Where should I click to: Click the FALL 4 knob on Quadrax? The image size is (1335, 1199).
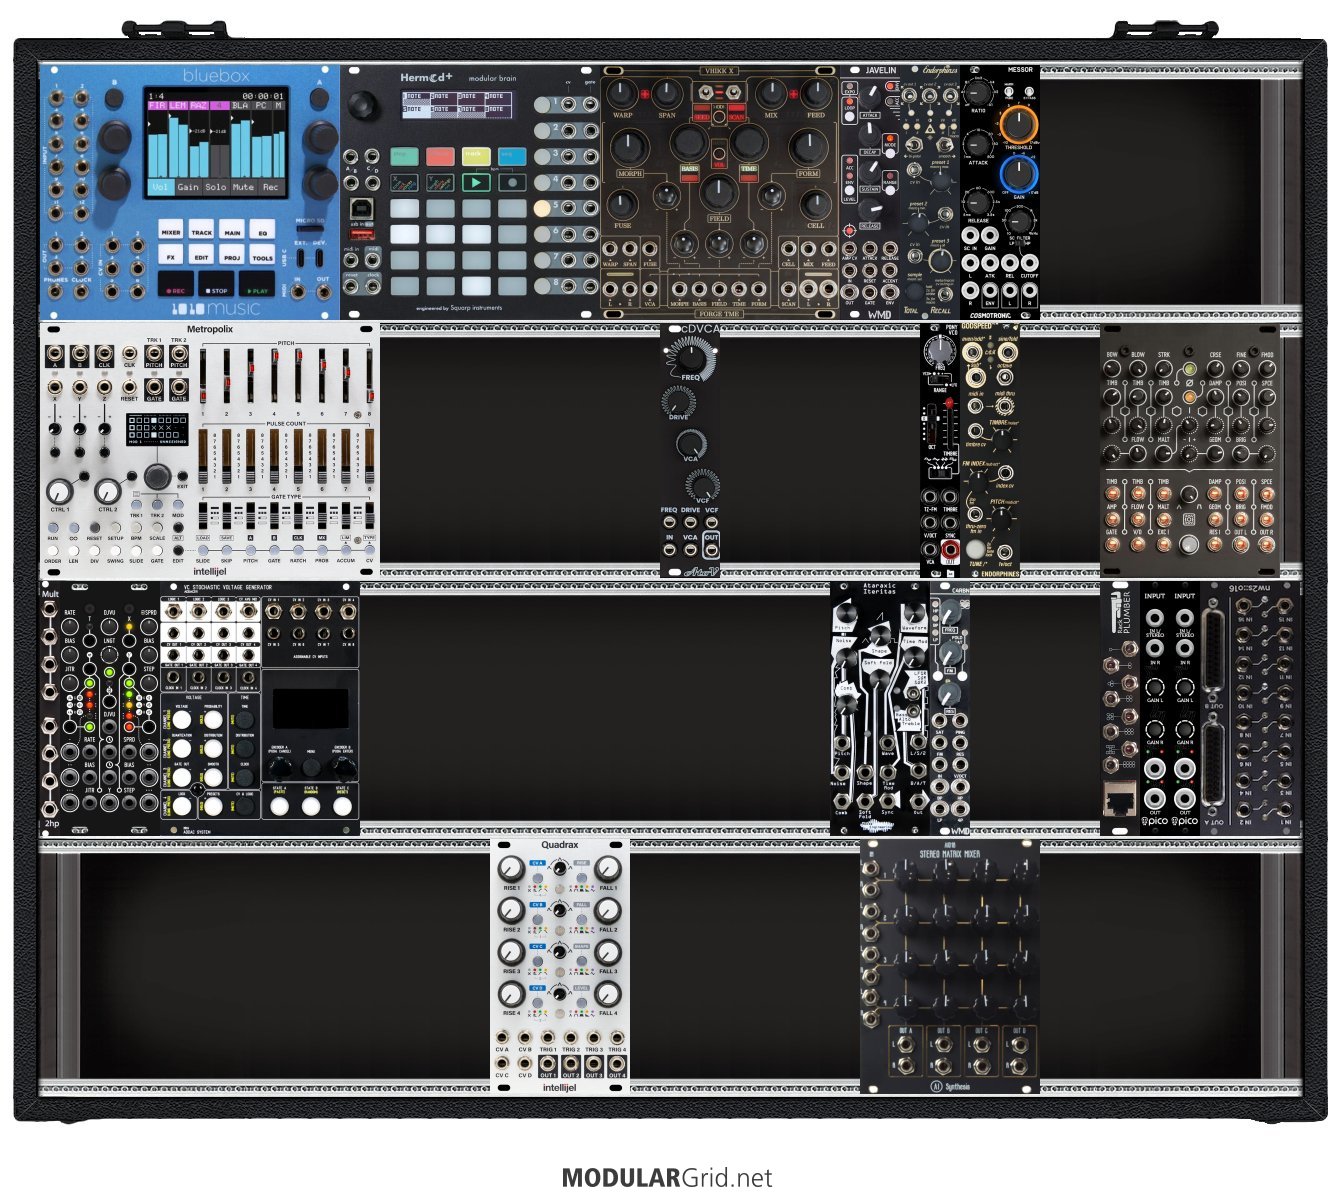pos(607,994)
